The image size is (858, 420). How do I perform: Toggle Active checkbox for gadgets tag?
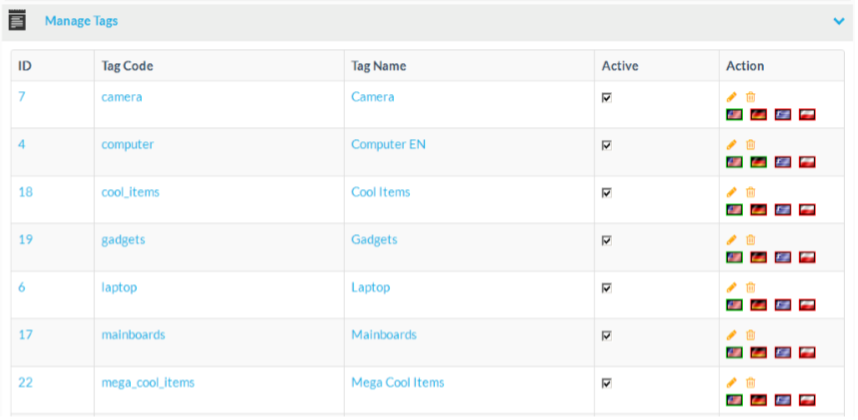click(606, 241)
